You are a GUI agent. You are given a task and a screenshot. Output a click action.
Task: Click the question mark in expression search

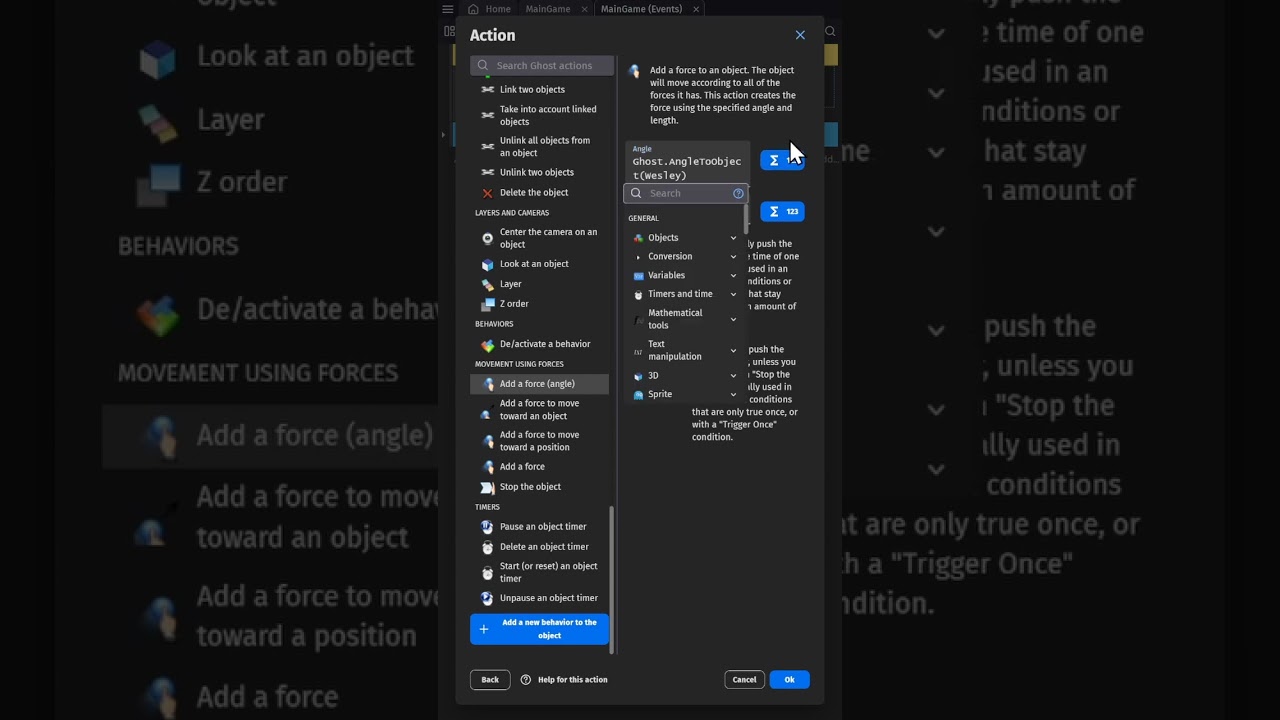(739, 193)
